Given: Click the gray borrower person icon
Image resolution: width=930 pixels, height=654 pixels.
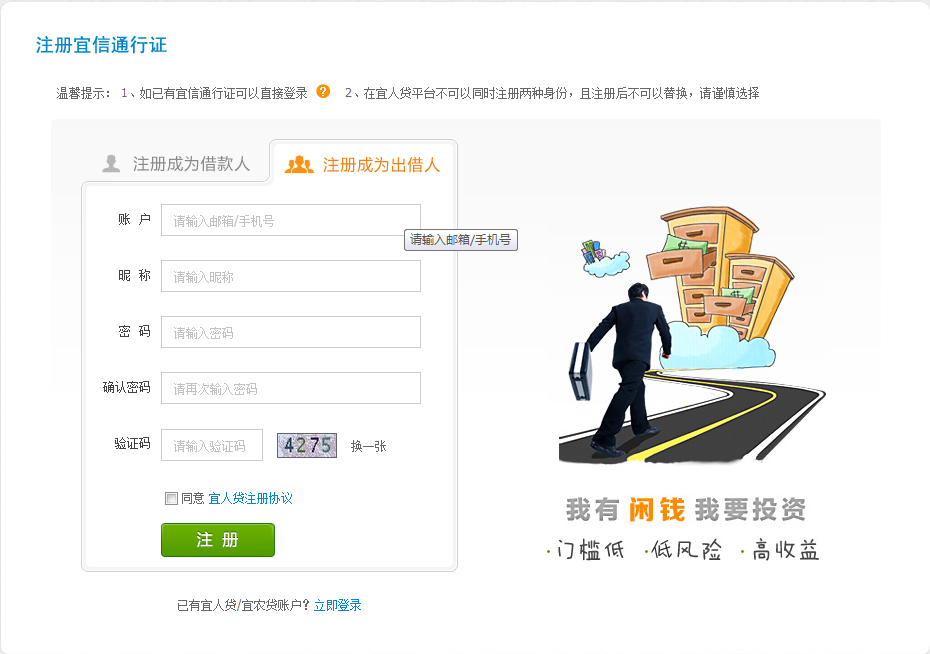Looking at the screenshot, I should pos(111,163).
